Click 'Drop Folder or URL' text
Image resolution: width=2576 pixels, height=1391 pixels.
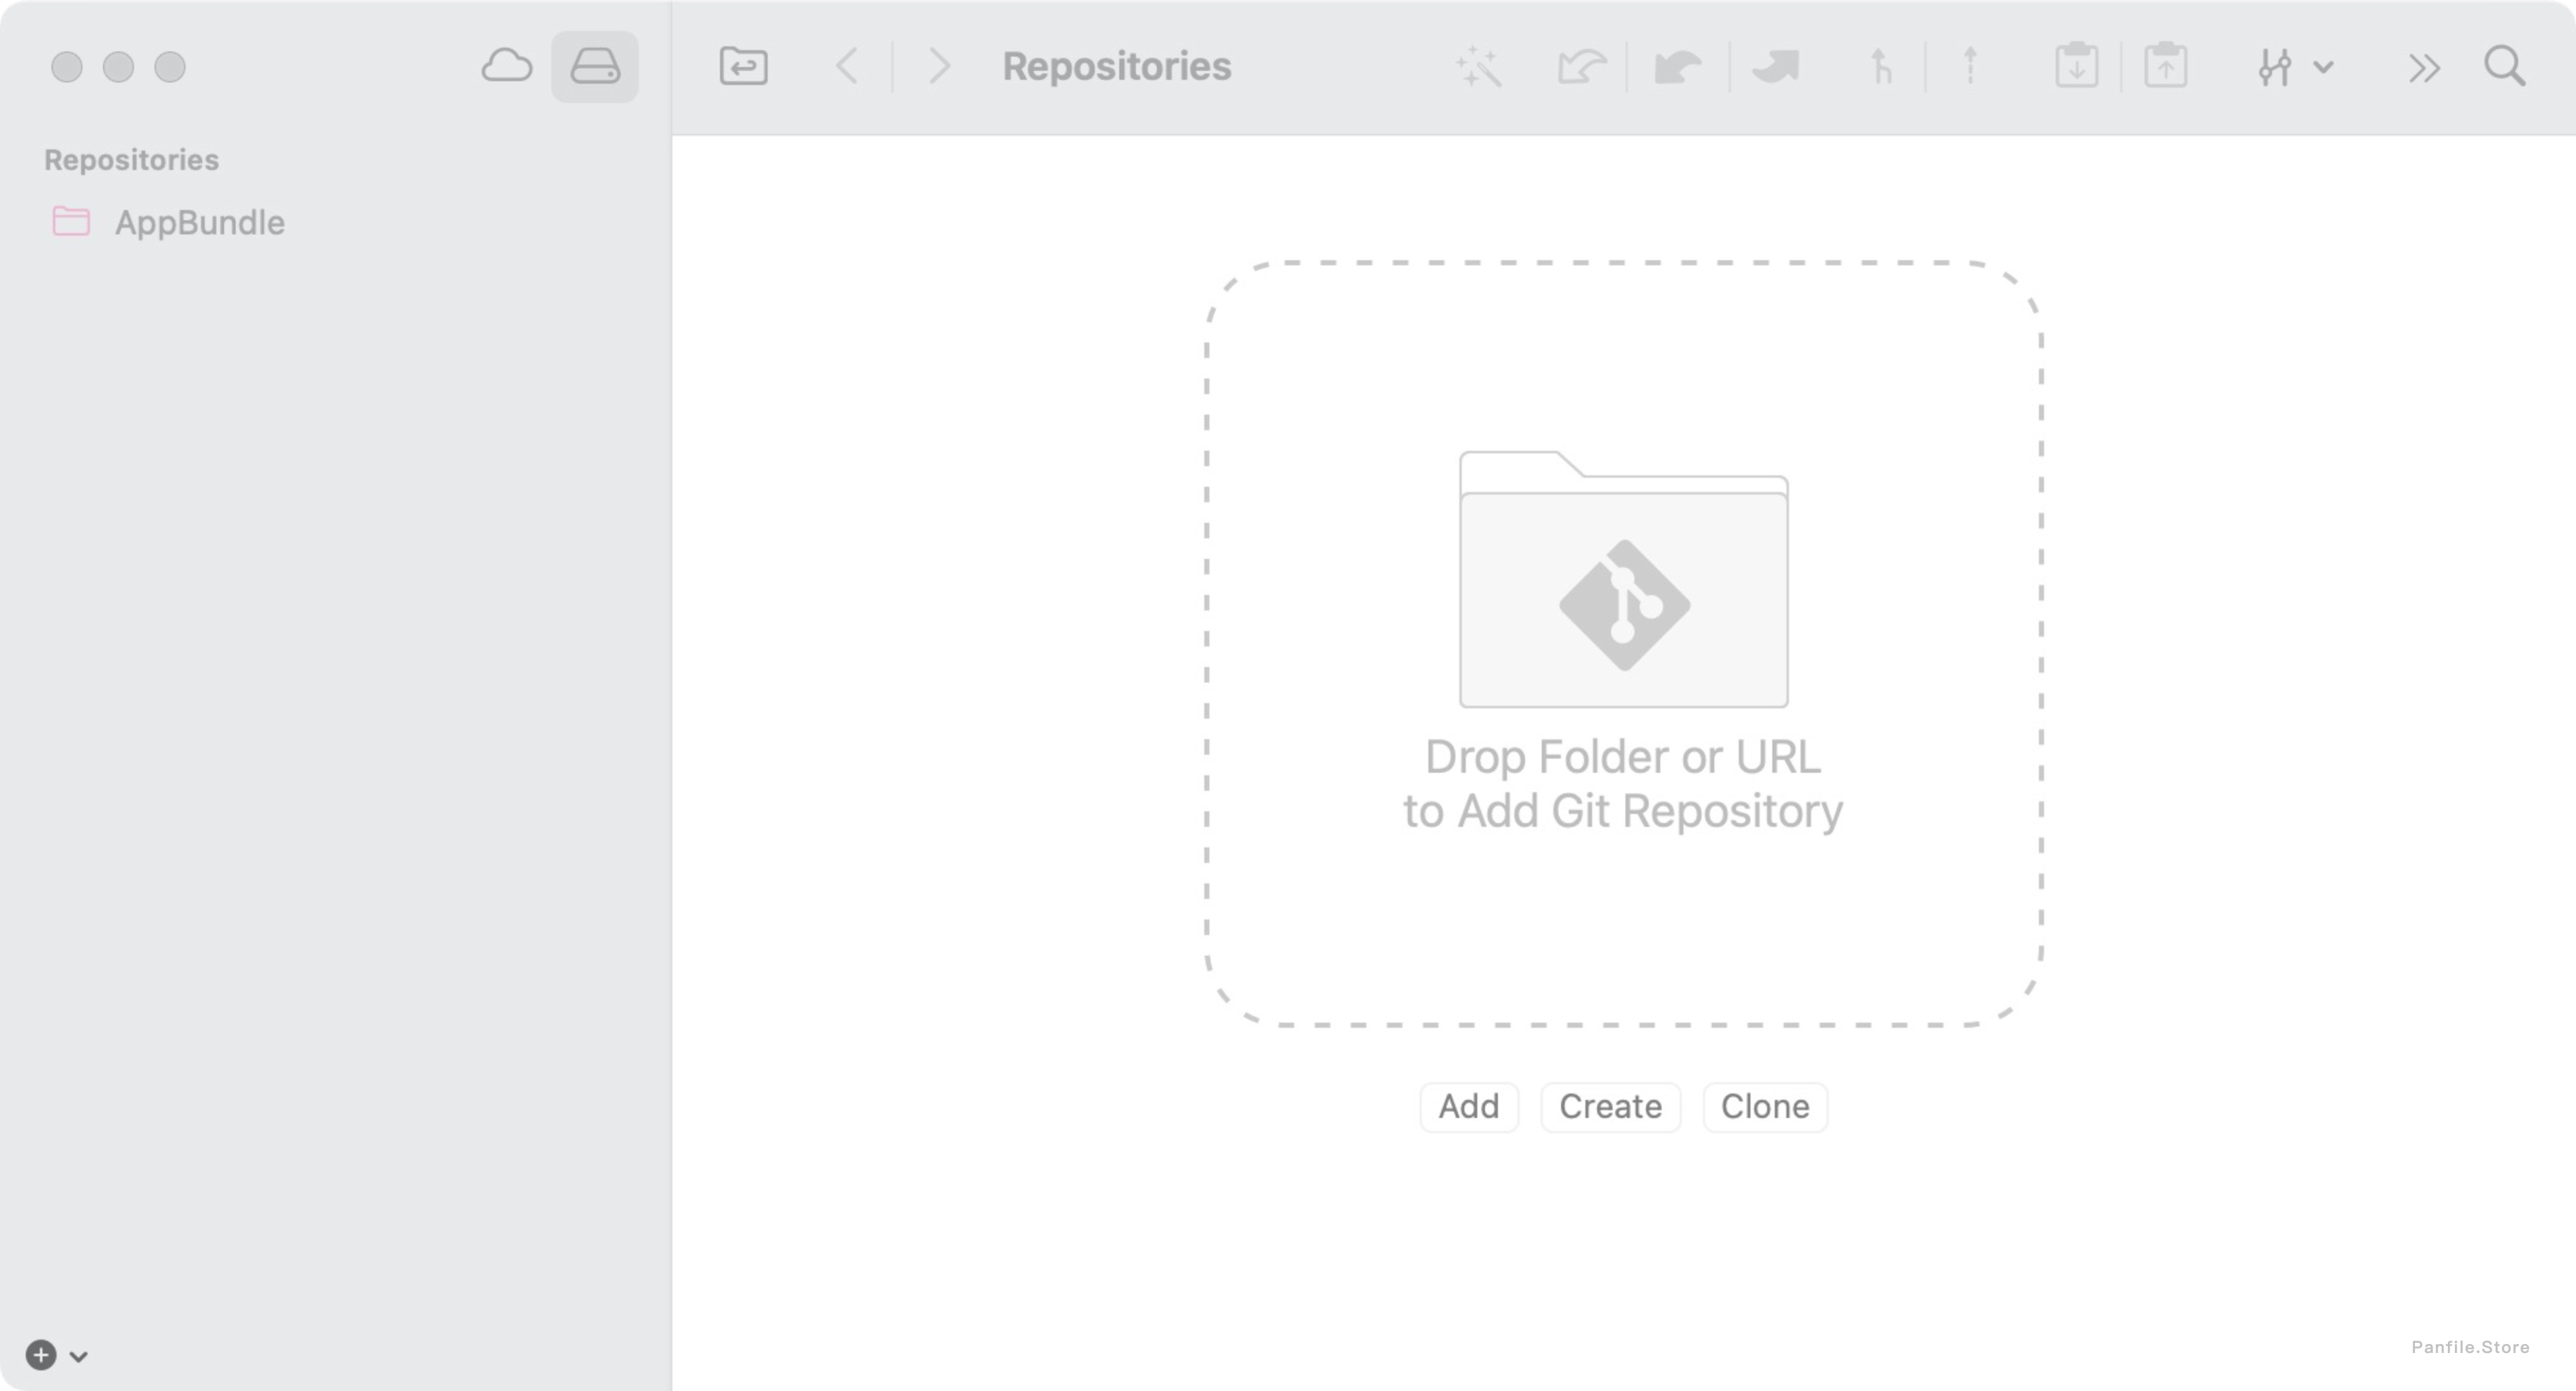coord(1622,757)
